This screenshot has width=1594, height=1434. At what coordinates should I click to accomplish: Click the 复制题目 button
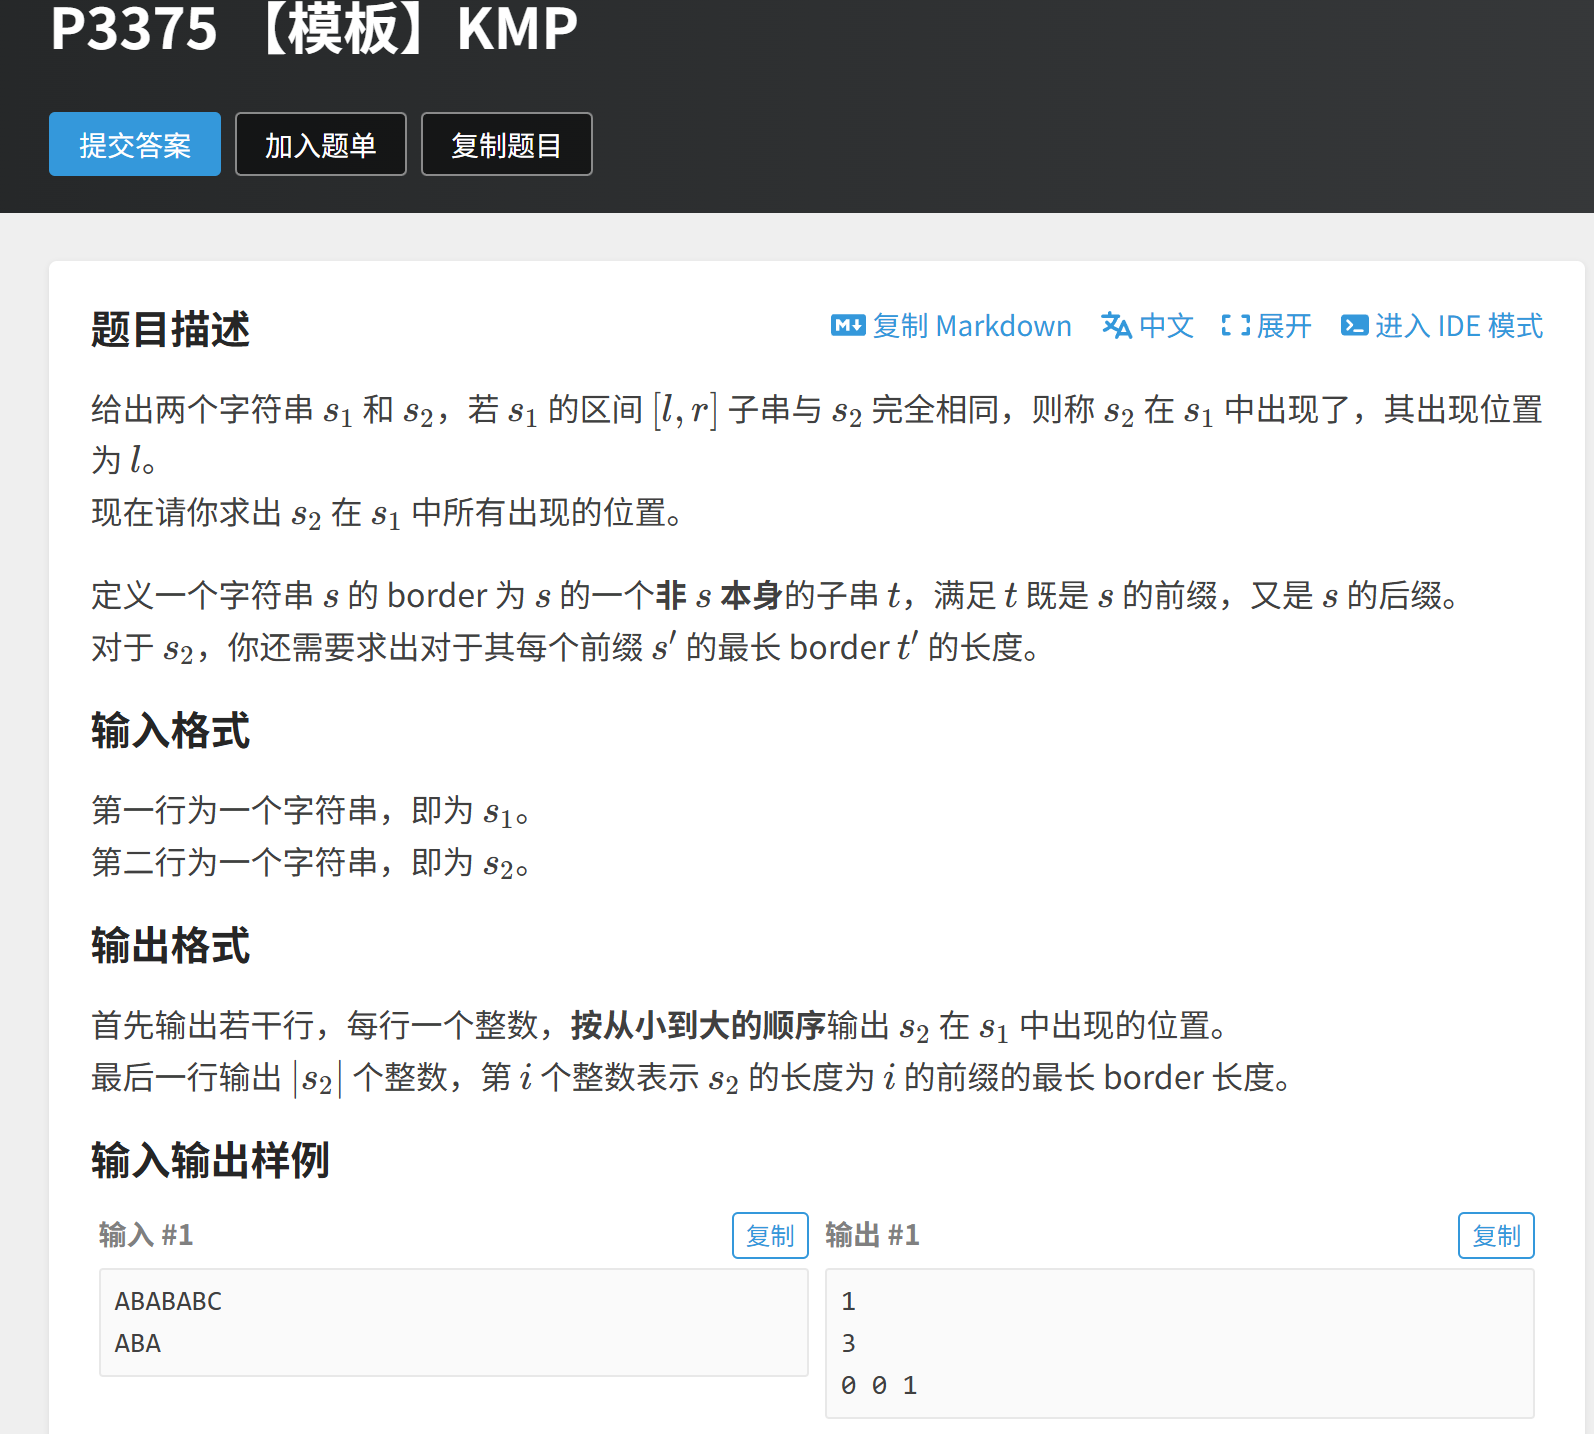507,144
